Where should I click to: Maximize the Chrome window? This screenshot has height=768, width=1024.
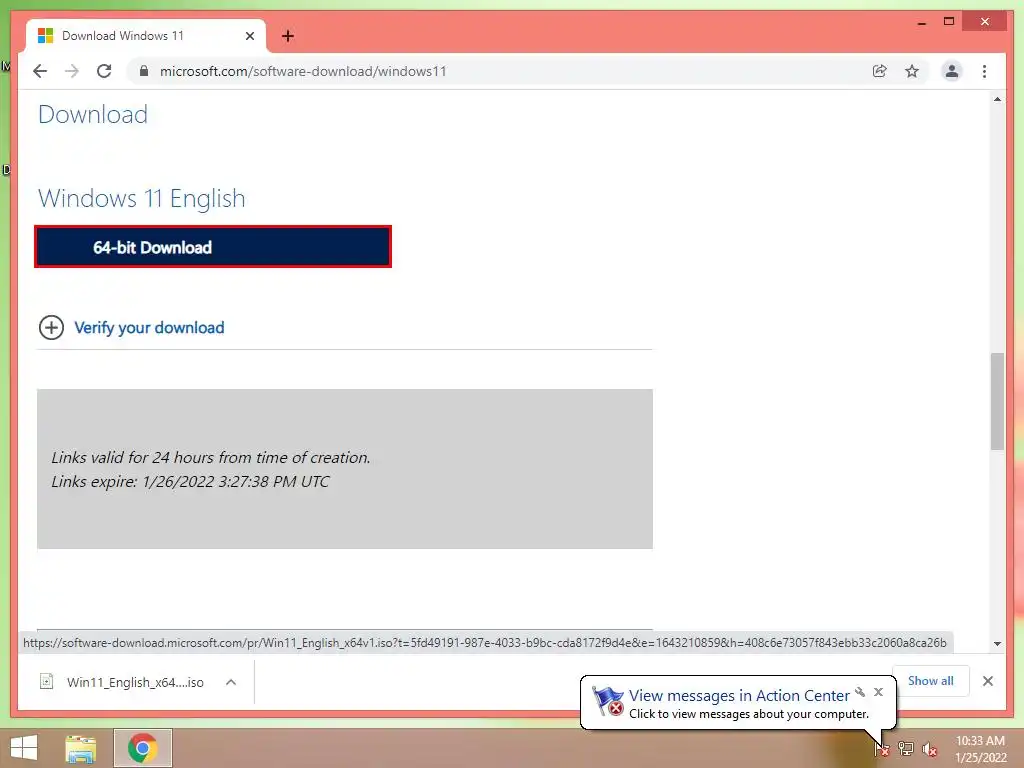(x=949, y=22)
